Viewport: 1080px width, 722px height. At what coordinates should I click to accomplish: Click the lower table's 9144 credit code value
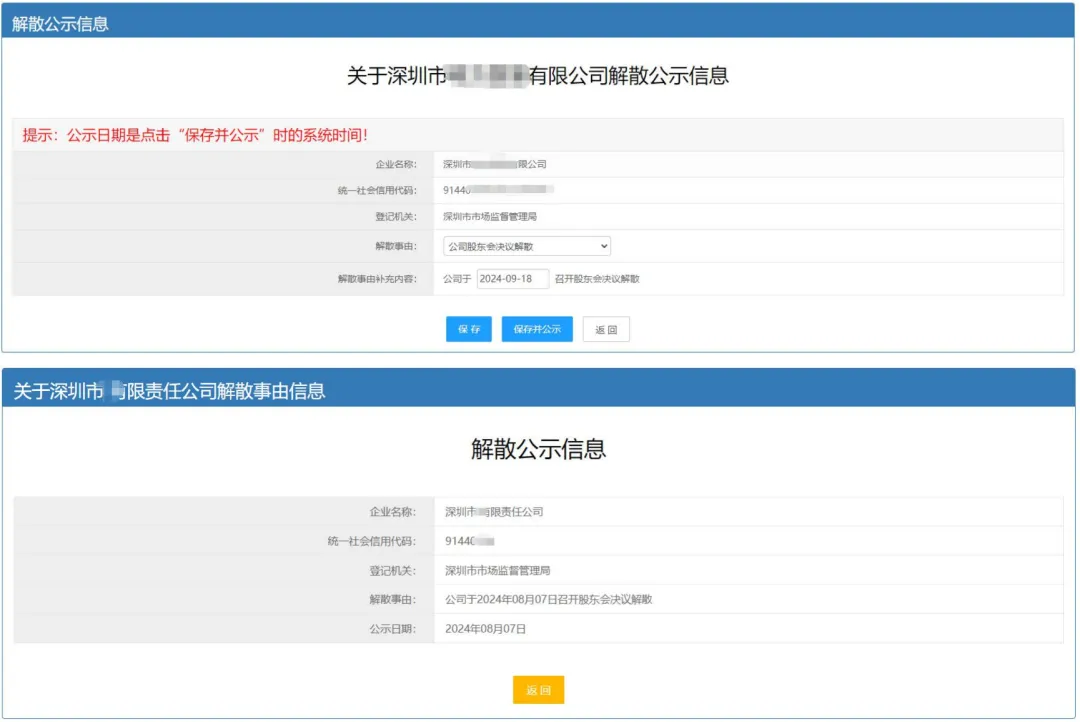tap(470, 541)
